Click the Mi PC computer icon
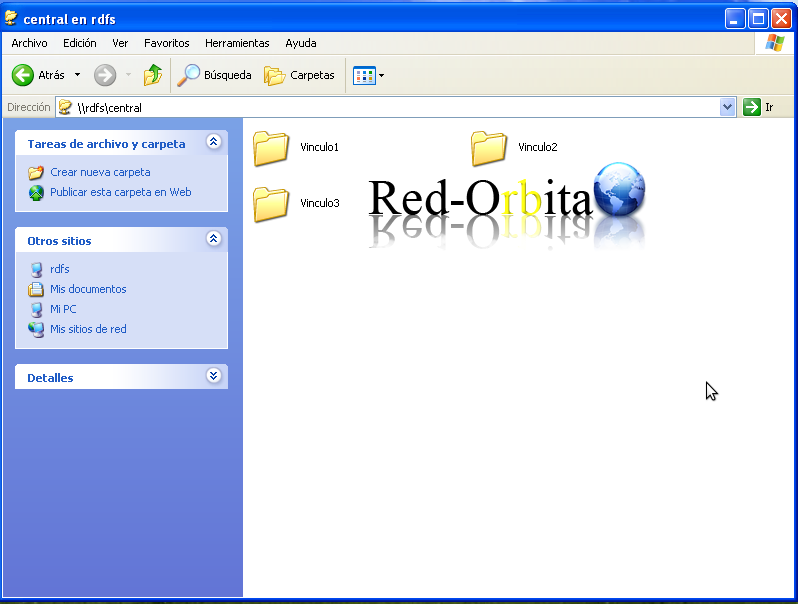 36,309
